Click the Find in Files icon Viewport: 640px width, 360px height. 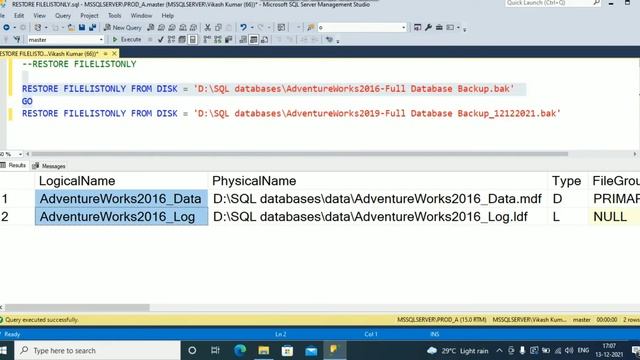311,27
